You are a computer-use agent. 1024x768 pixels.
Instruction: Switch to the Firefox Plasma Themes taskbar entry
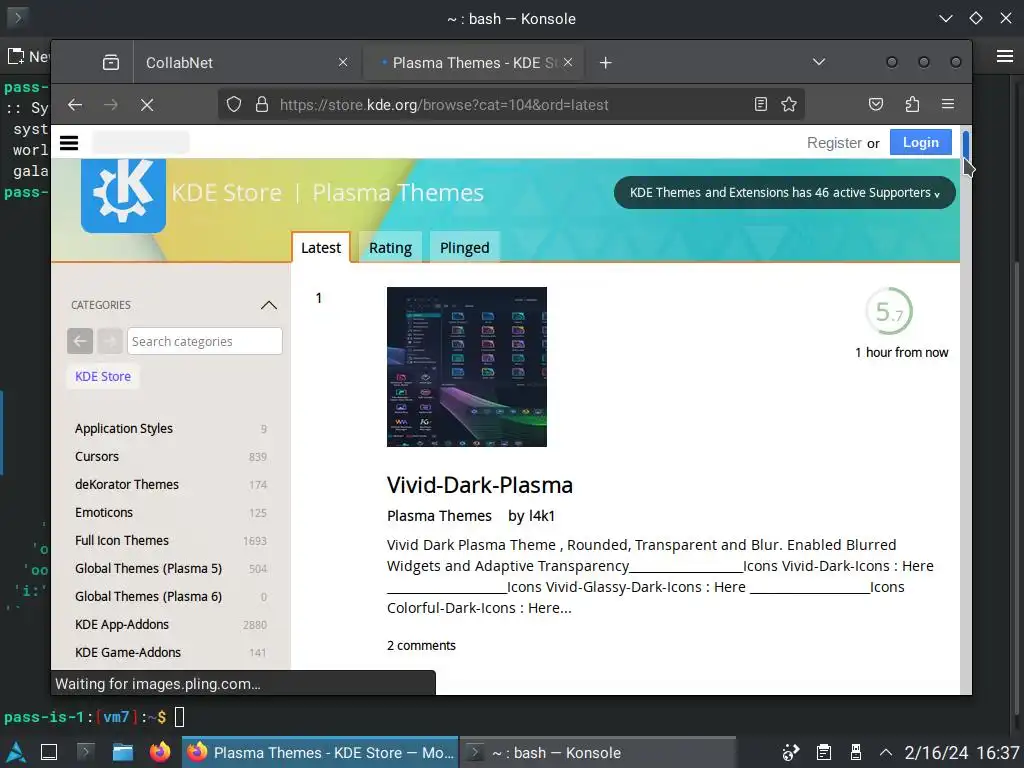click(319, 752)
